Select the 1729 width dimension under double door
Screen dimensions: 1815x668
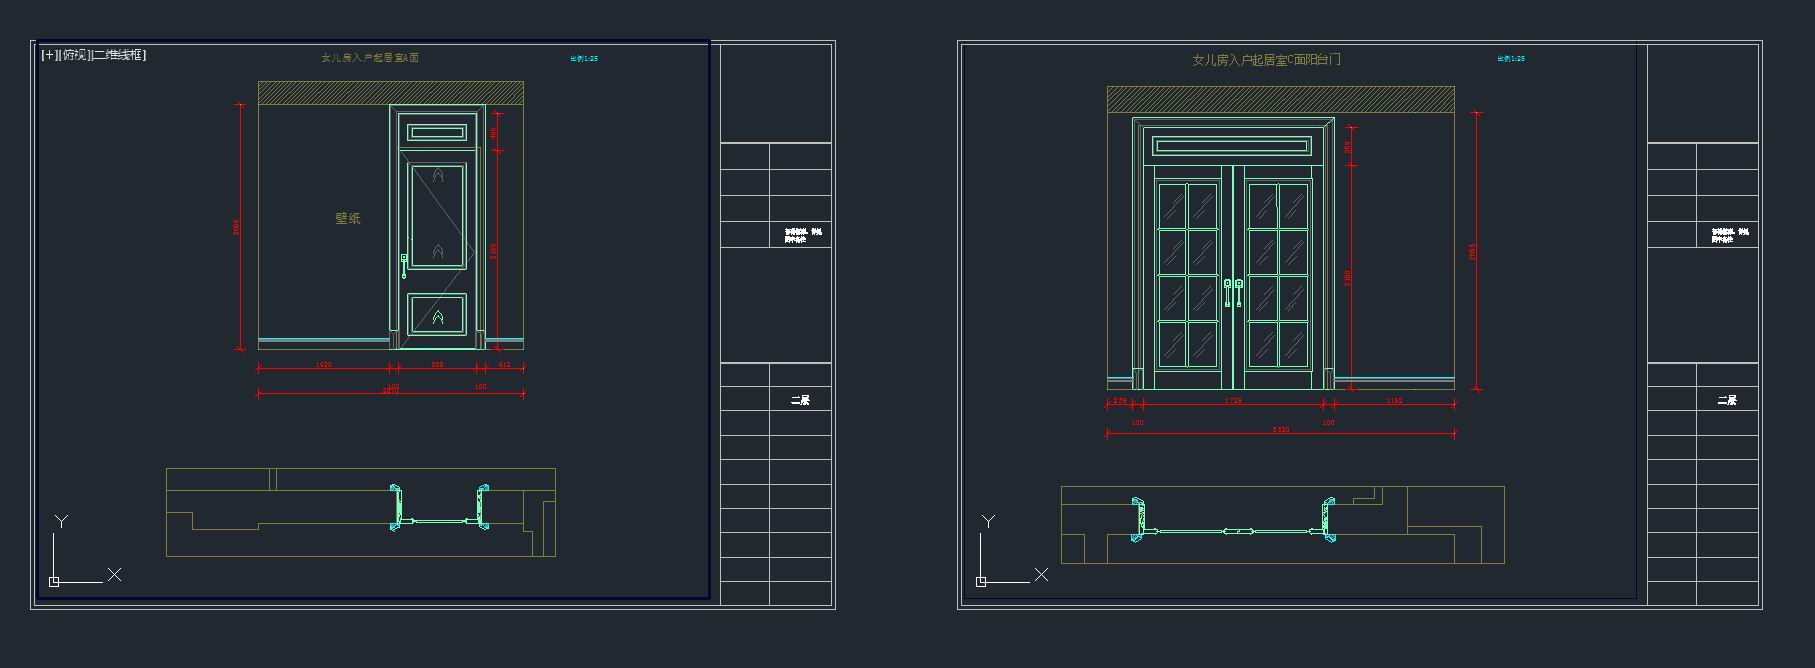1233,401
